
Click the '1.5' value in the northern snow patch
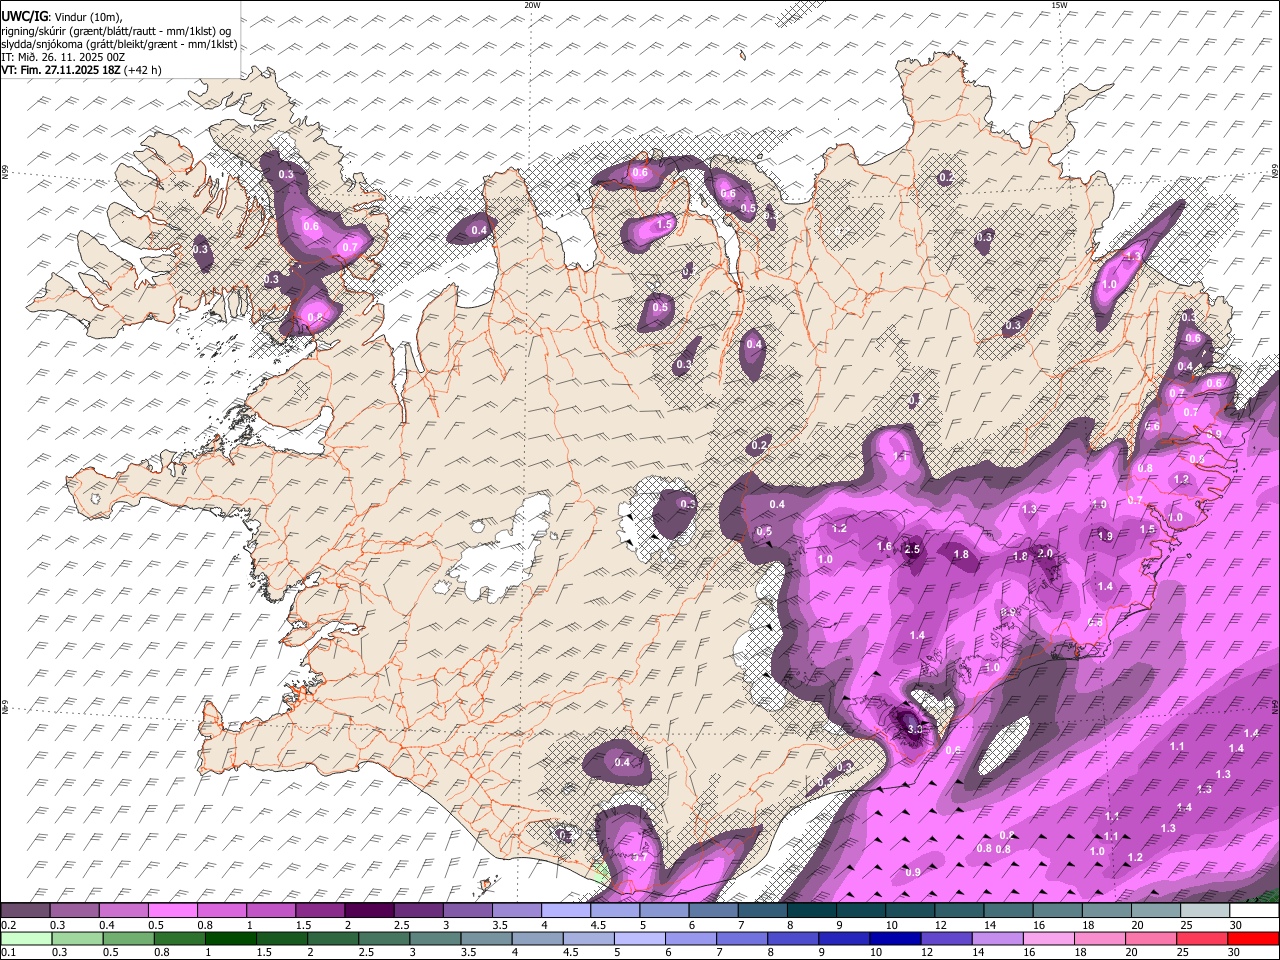(x=664, y=224)
